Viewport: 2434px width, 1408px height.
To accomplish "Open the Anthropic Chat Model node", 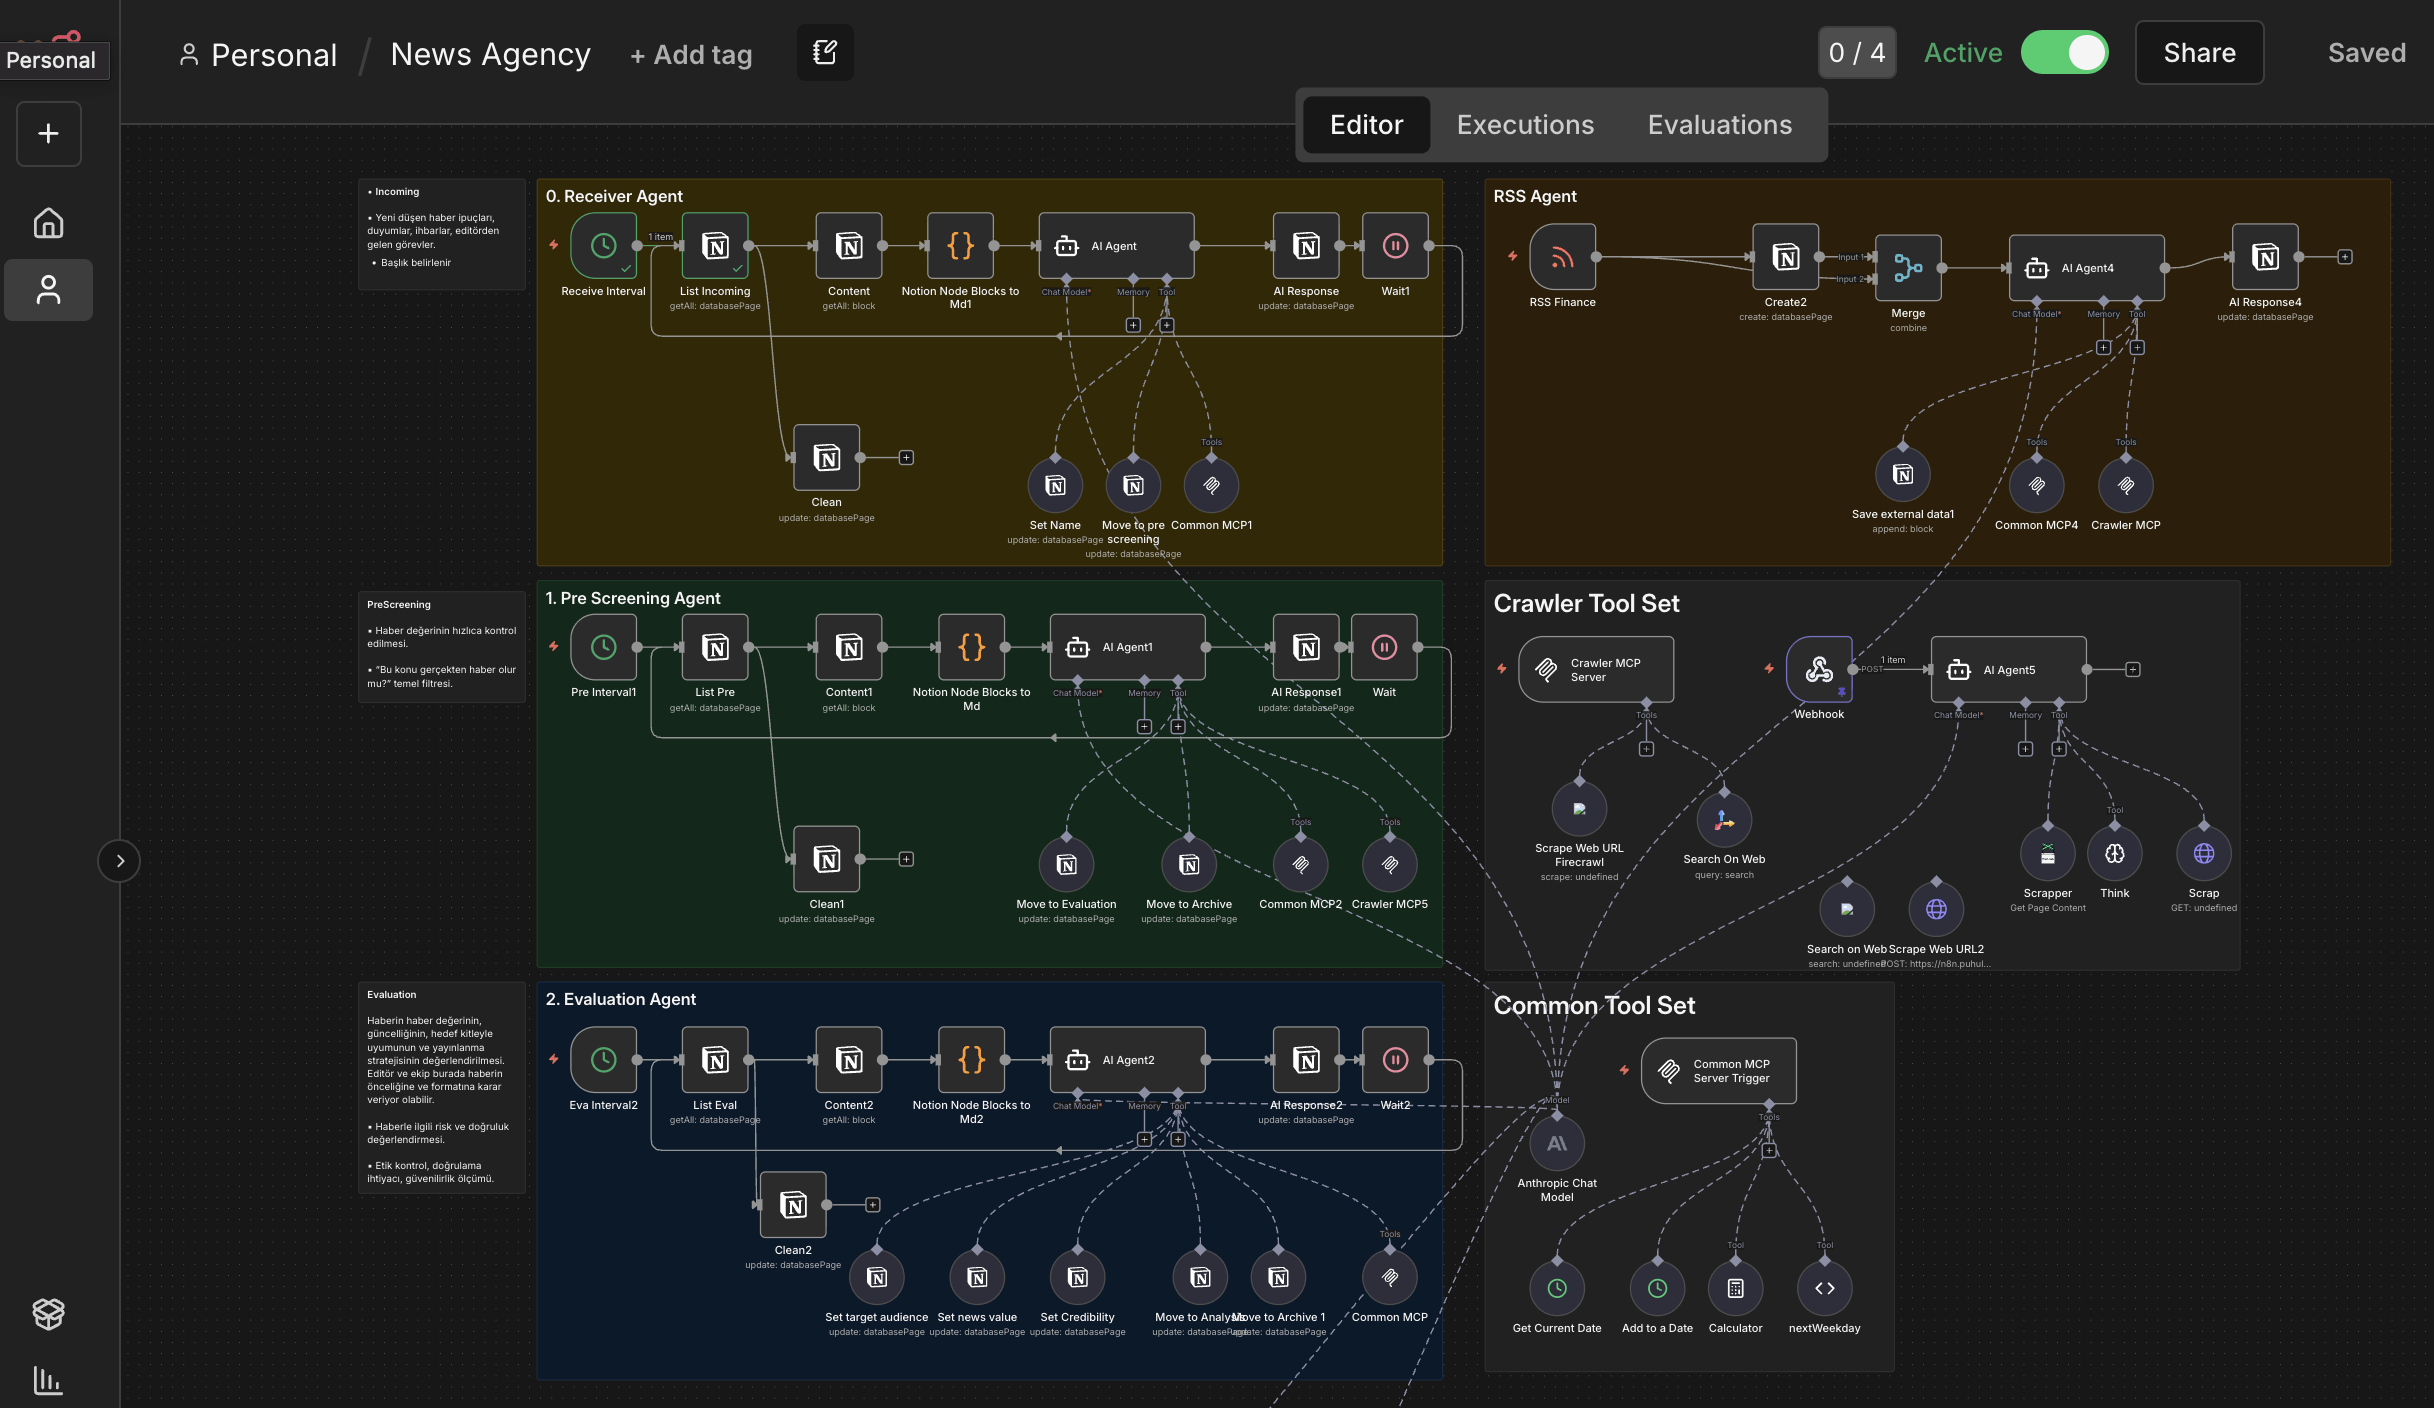I will coord(1556,1144).
